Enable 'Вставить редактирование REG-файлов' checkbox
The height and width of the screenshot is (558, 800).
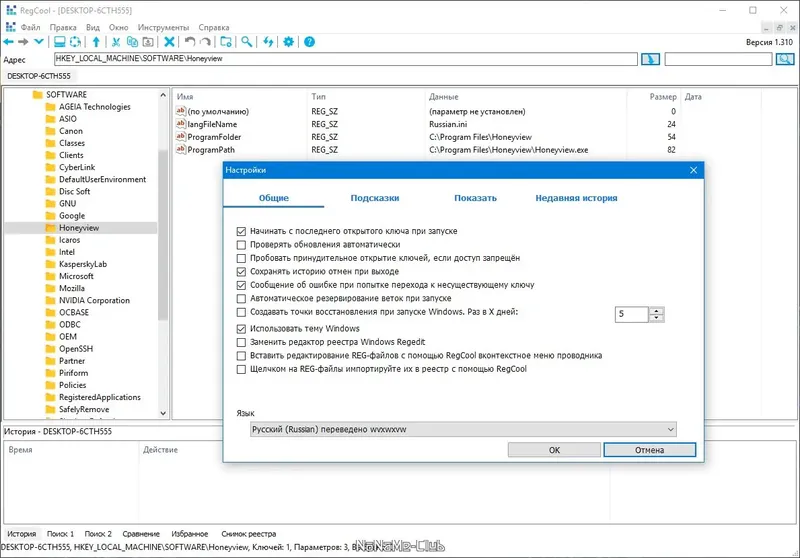pyautogui.click(x=241, y=356)
